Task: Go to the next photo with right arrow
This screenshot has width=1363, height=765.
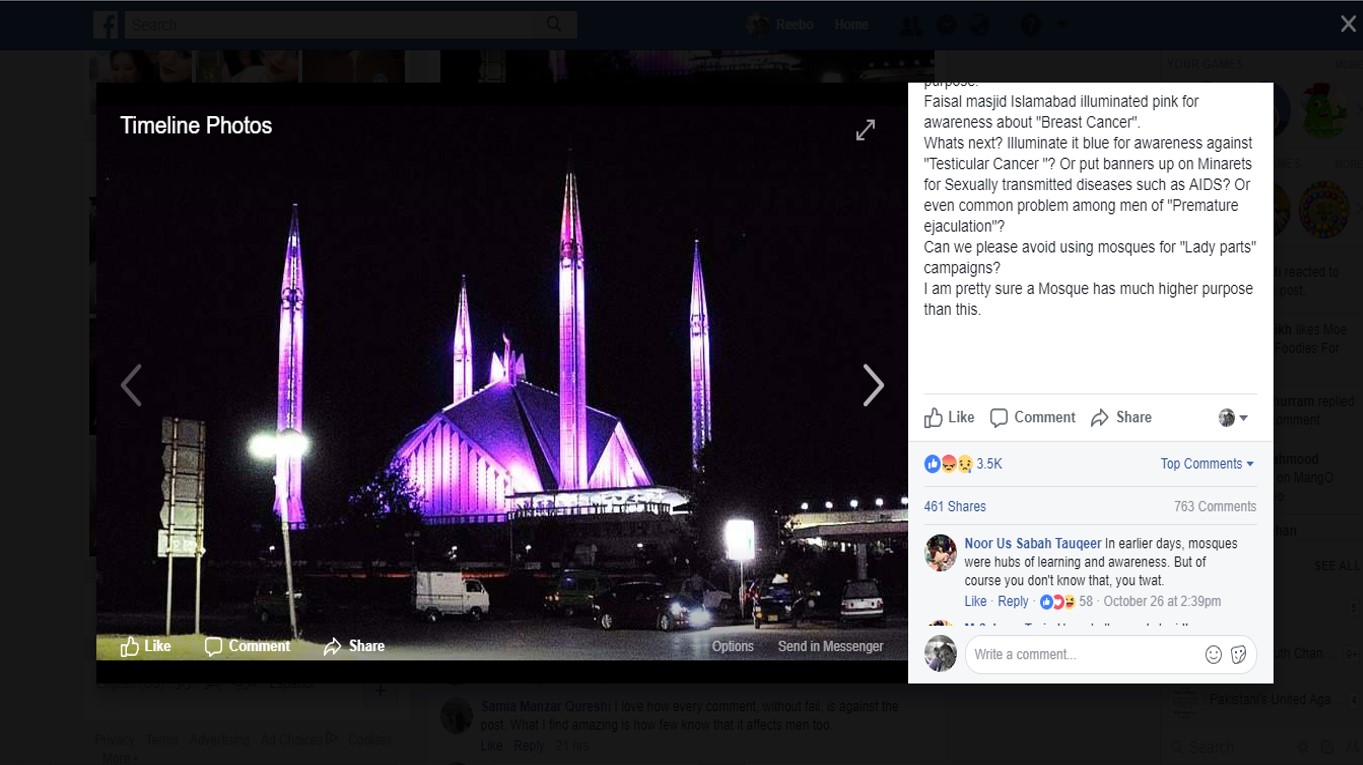Action: pyautogui.click(x=873, y=385)
